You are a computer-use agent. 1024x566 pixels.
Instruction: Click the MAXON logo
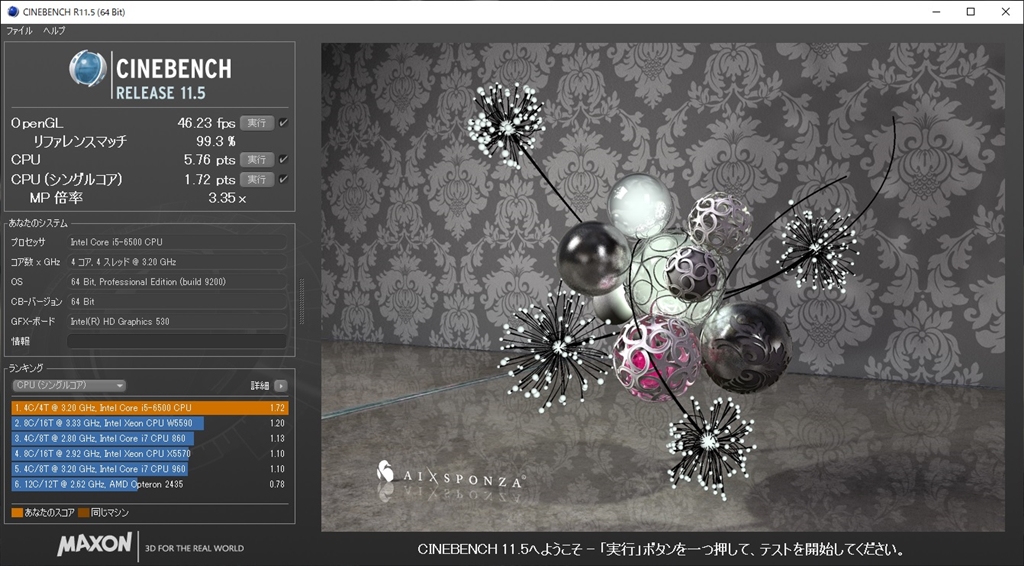coord(95,544)
